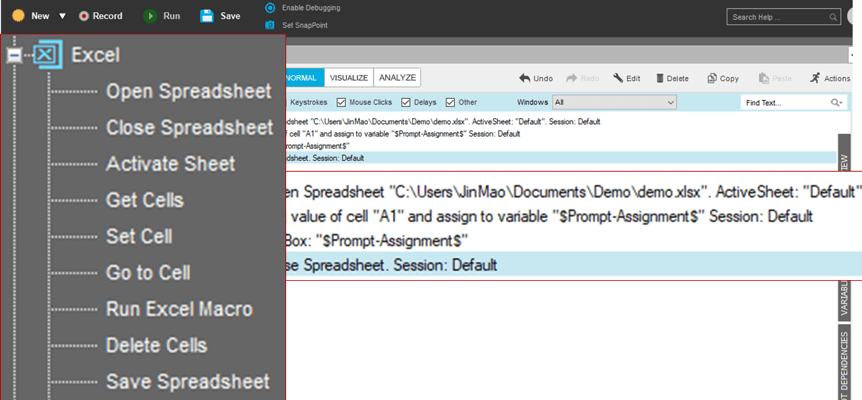Click the Find Text input box
The width and height of the screenshot is (862, 400).
coord(783,103)
